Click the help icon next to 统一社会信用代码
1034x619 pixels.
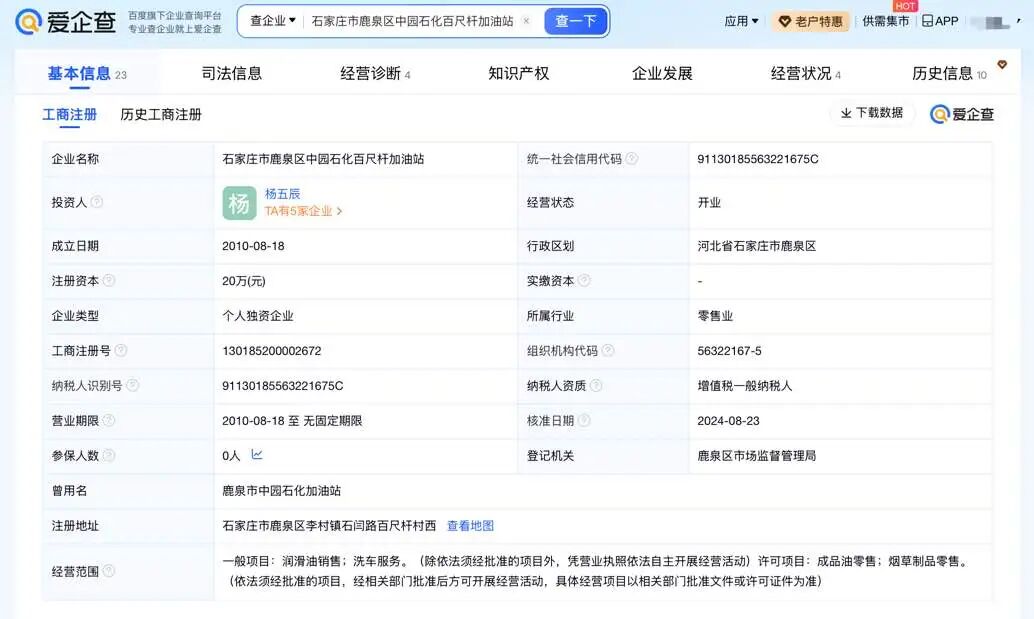tap(632, 158)
